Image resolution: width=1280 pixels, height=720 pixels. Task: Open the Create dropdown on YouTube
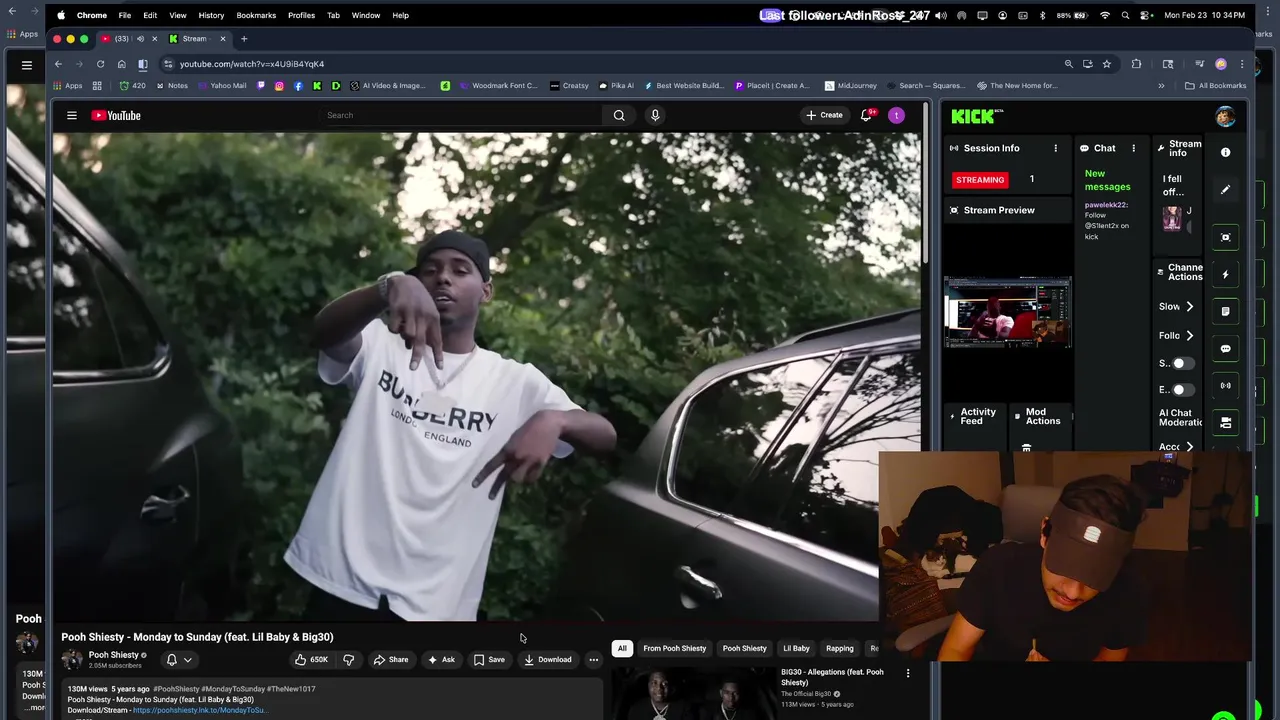(825, 115)
